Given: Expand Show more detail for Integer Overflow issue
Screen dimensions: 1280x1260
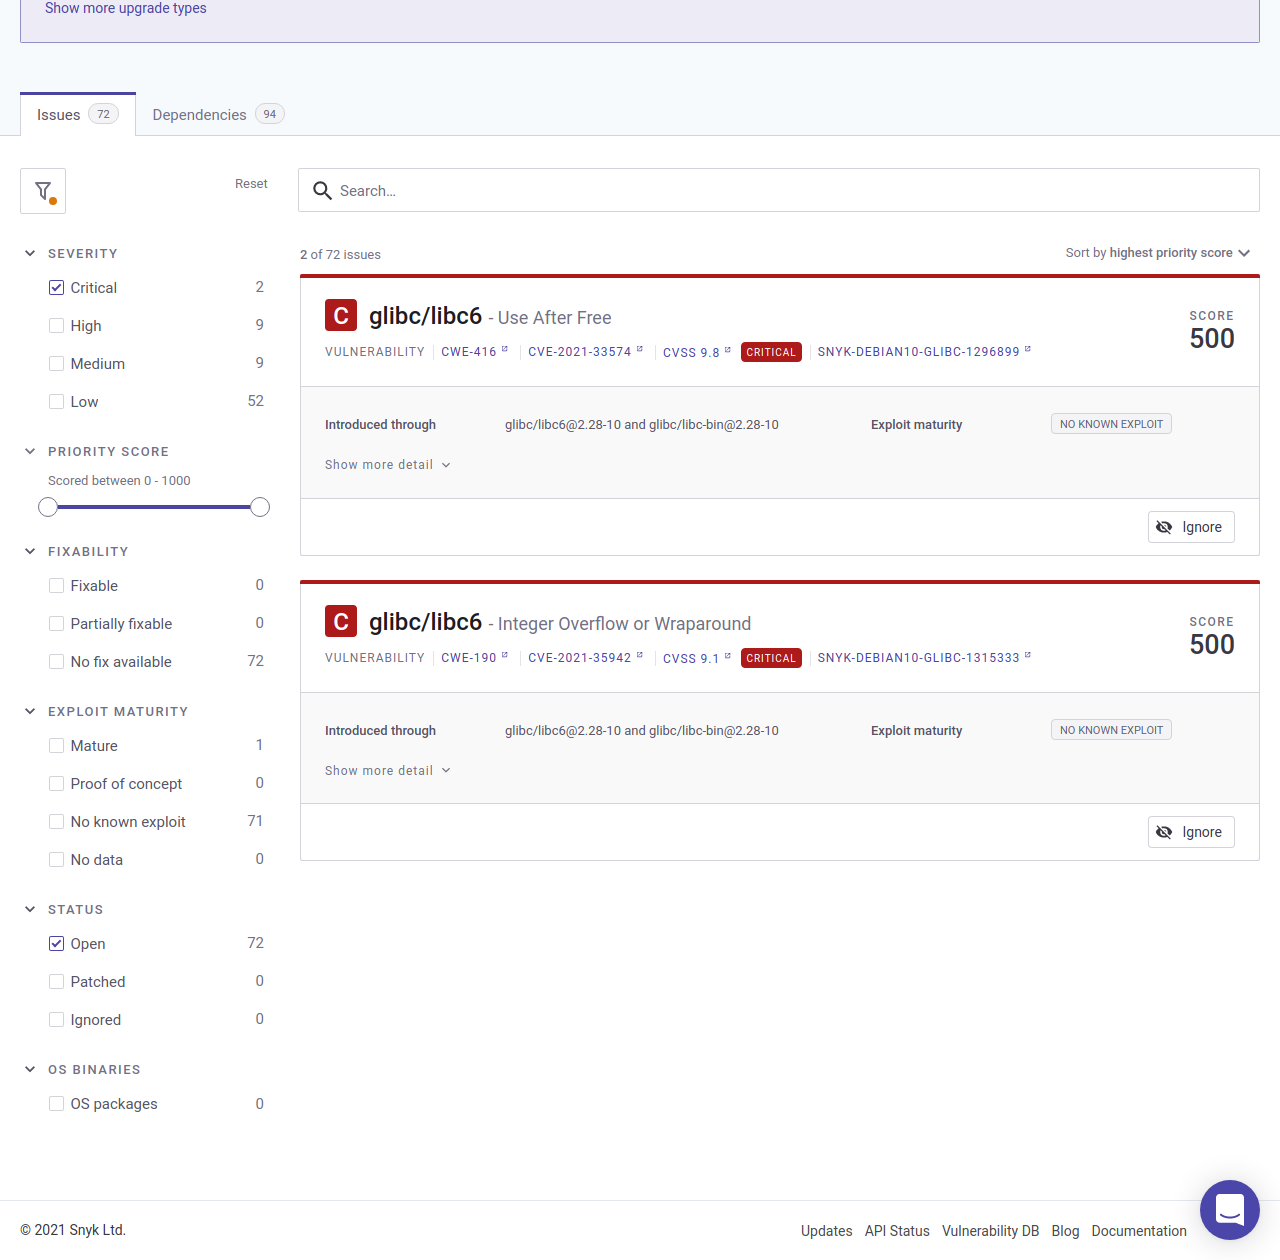Looking at the screenshot, I should (x=388, y=771).
